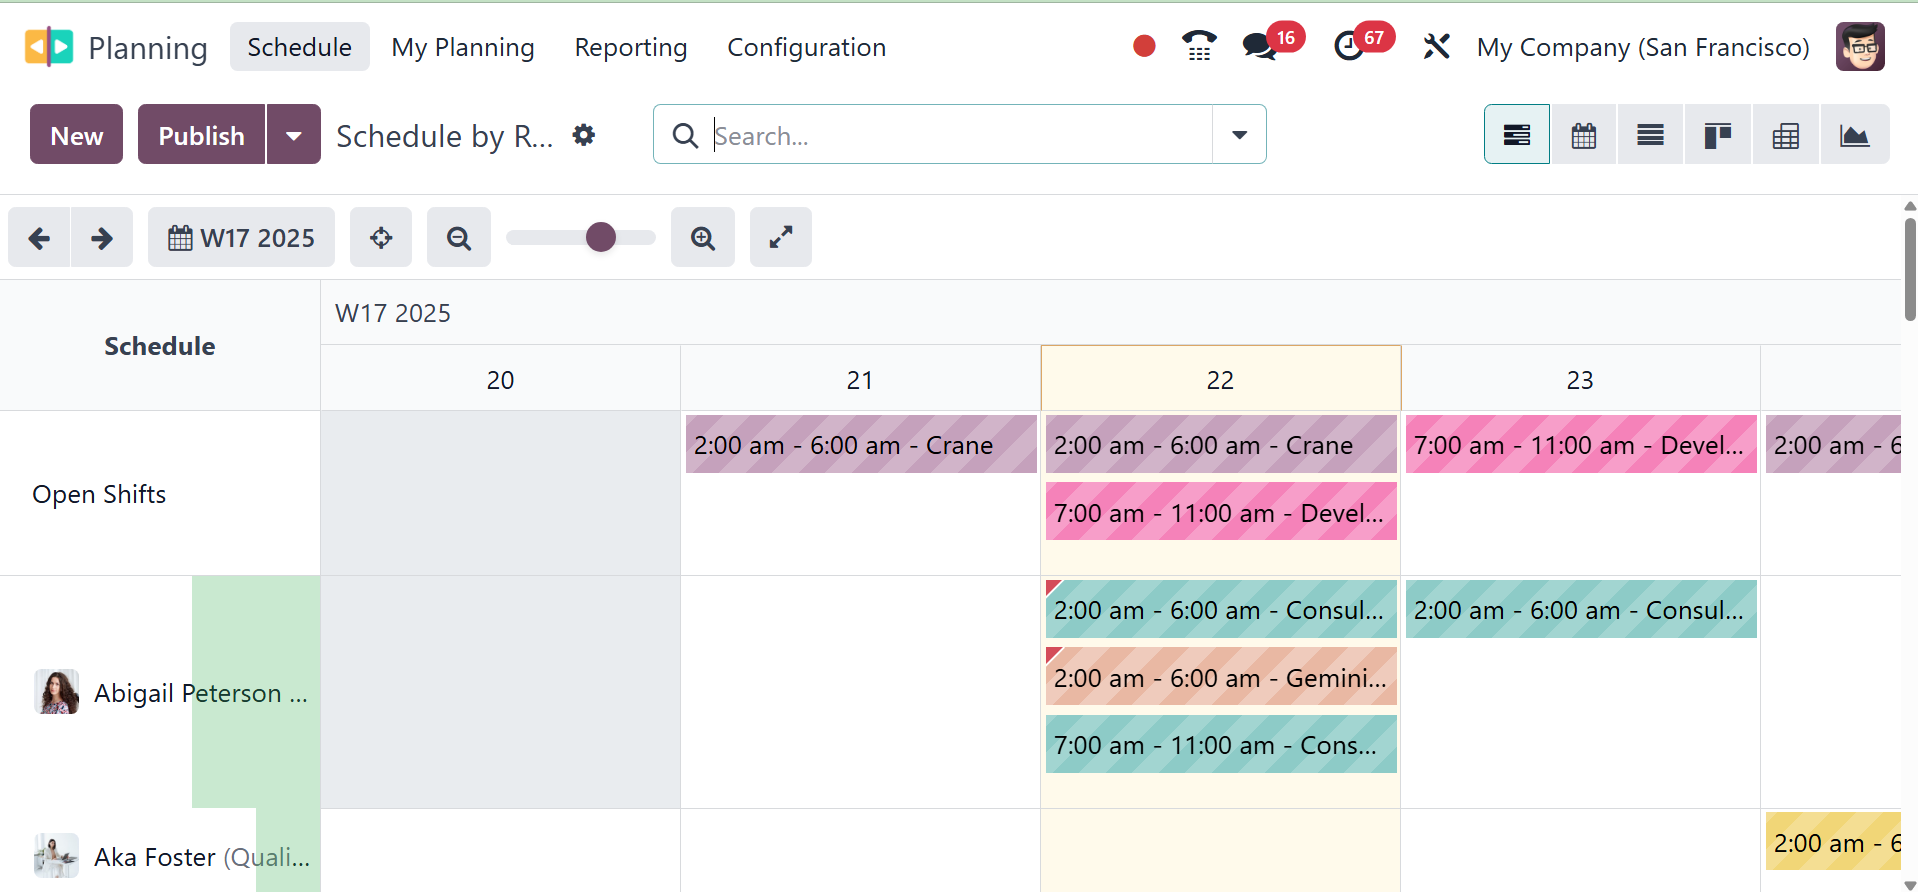Expand the Publish button dropdown arrow

(x=294, y=135)
